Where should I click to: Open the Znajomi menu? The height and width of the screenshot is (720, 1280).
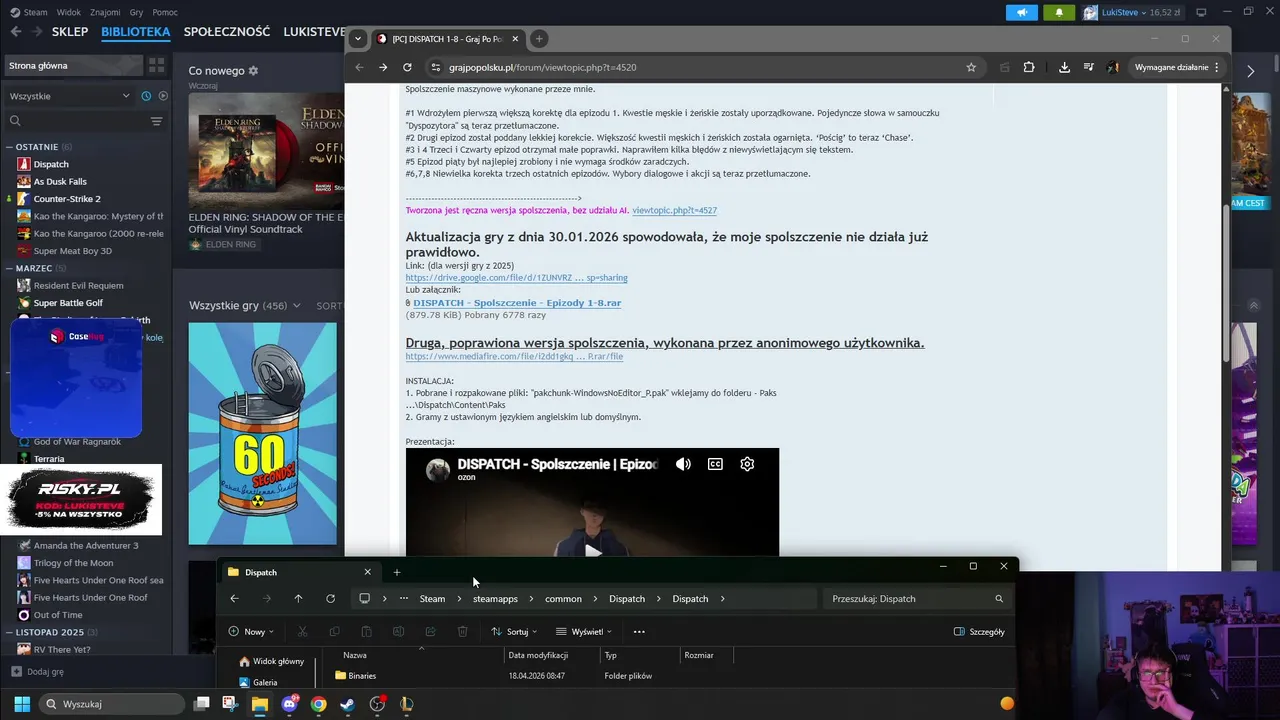click(105, 12)
